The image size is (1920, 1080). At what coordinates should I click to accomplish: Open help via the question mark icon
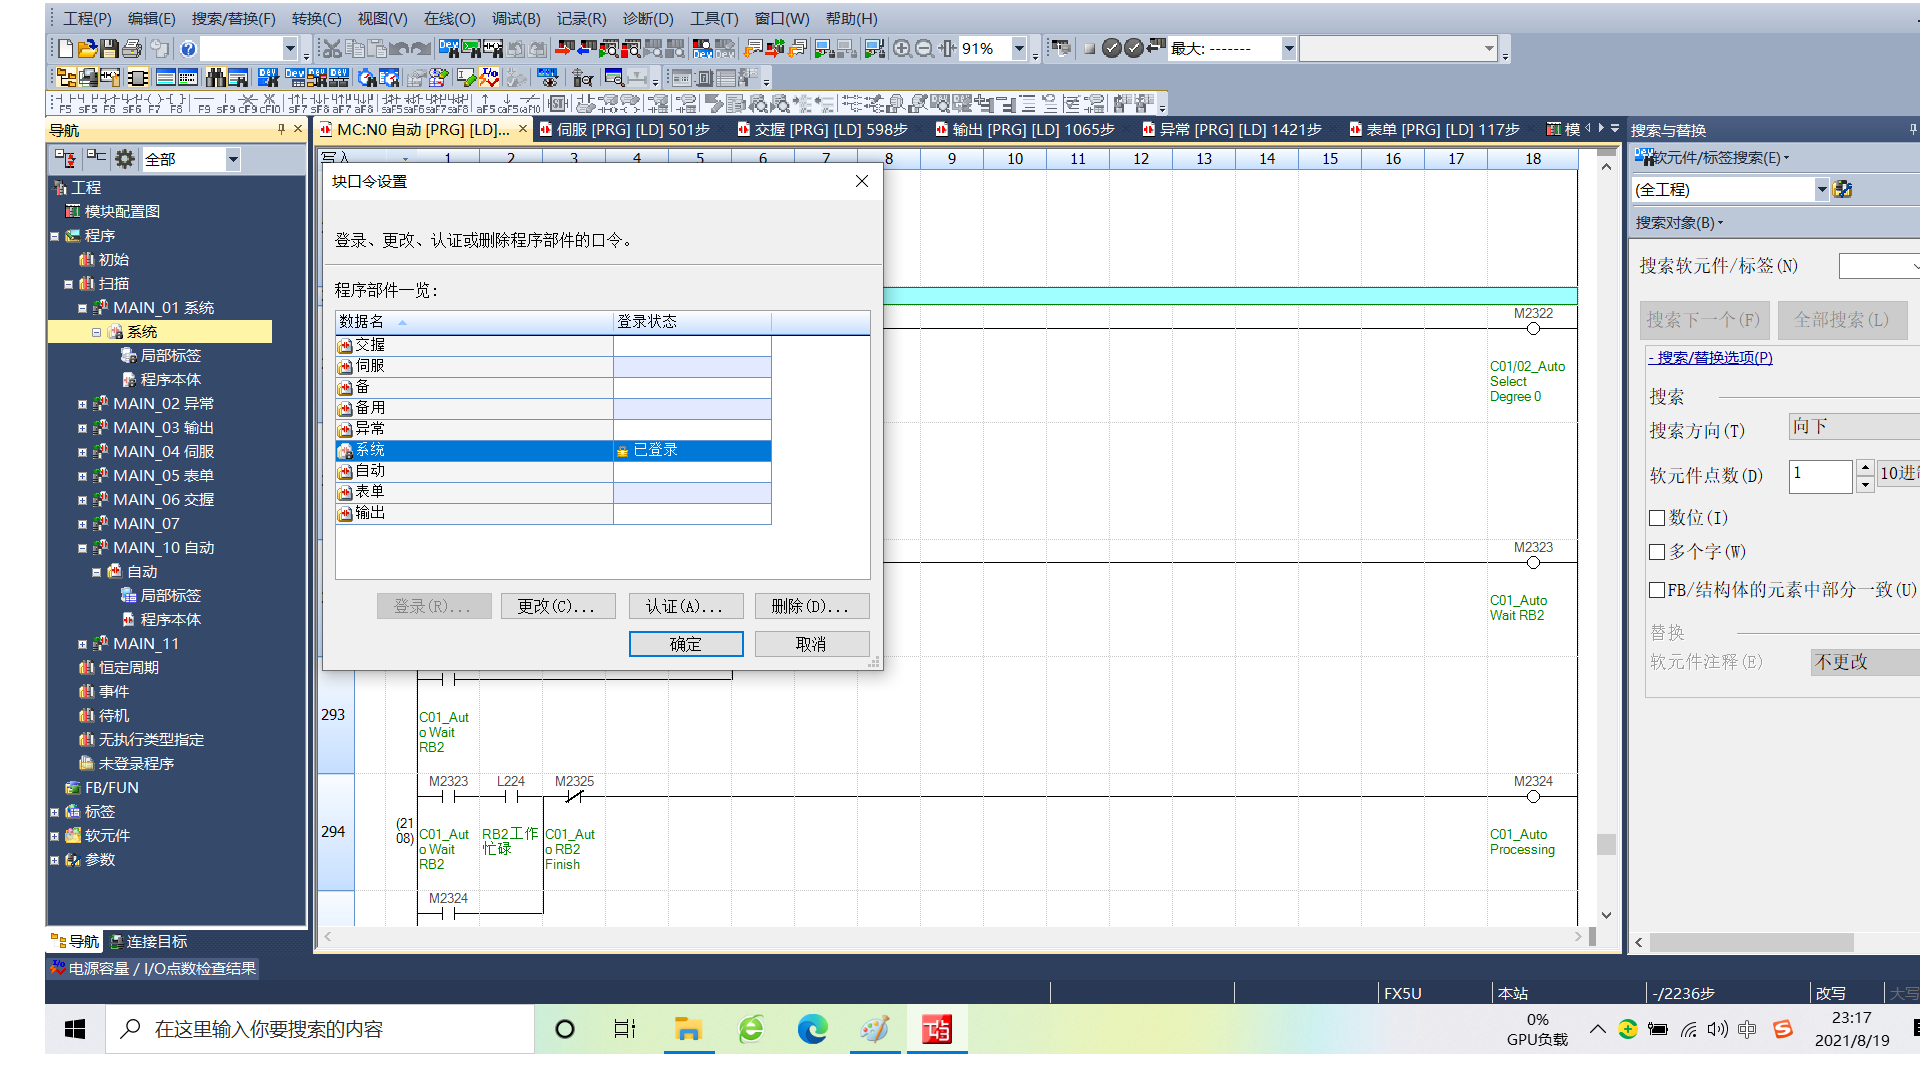tap(188, 48)
